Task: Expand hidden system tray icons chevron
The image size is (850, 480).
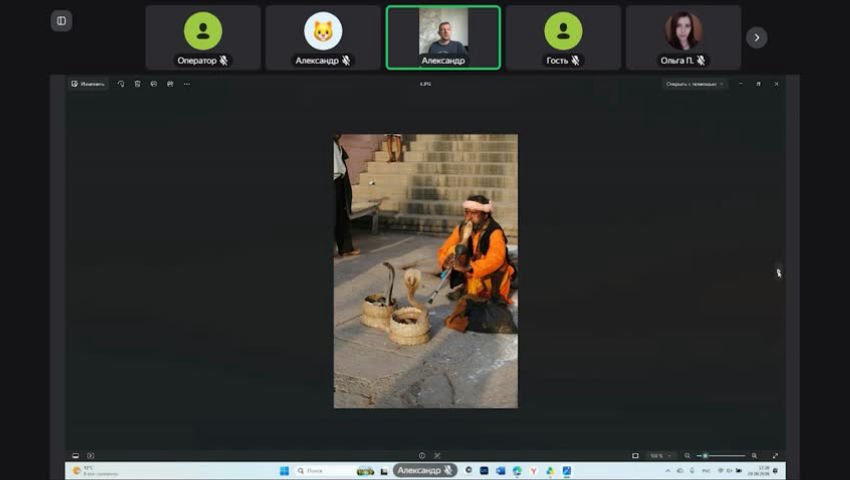Action: [x=668, y=471]
